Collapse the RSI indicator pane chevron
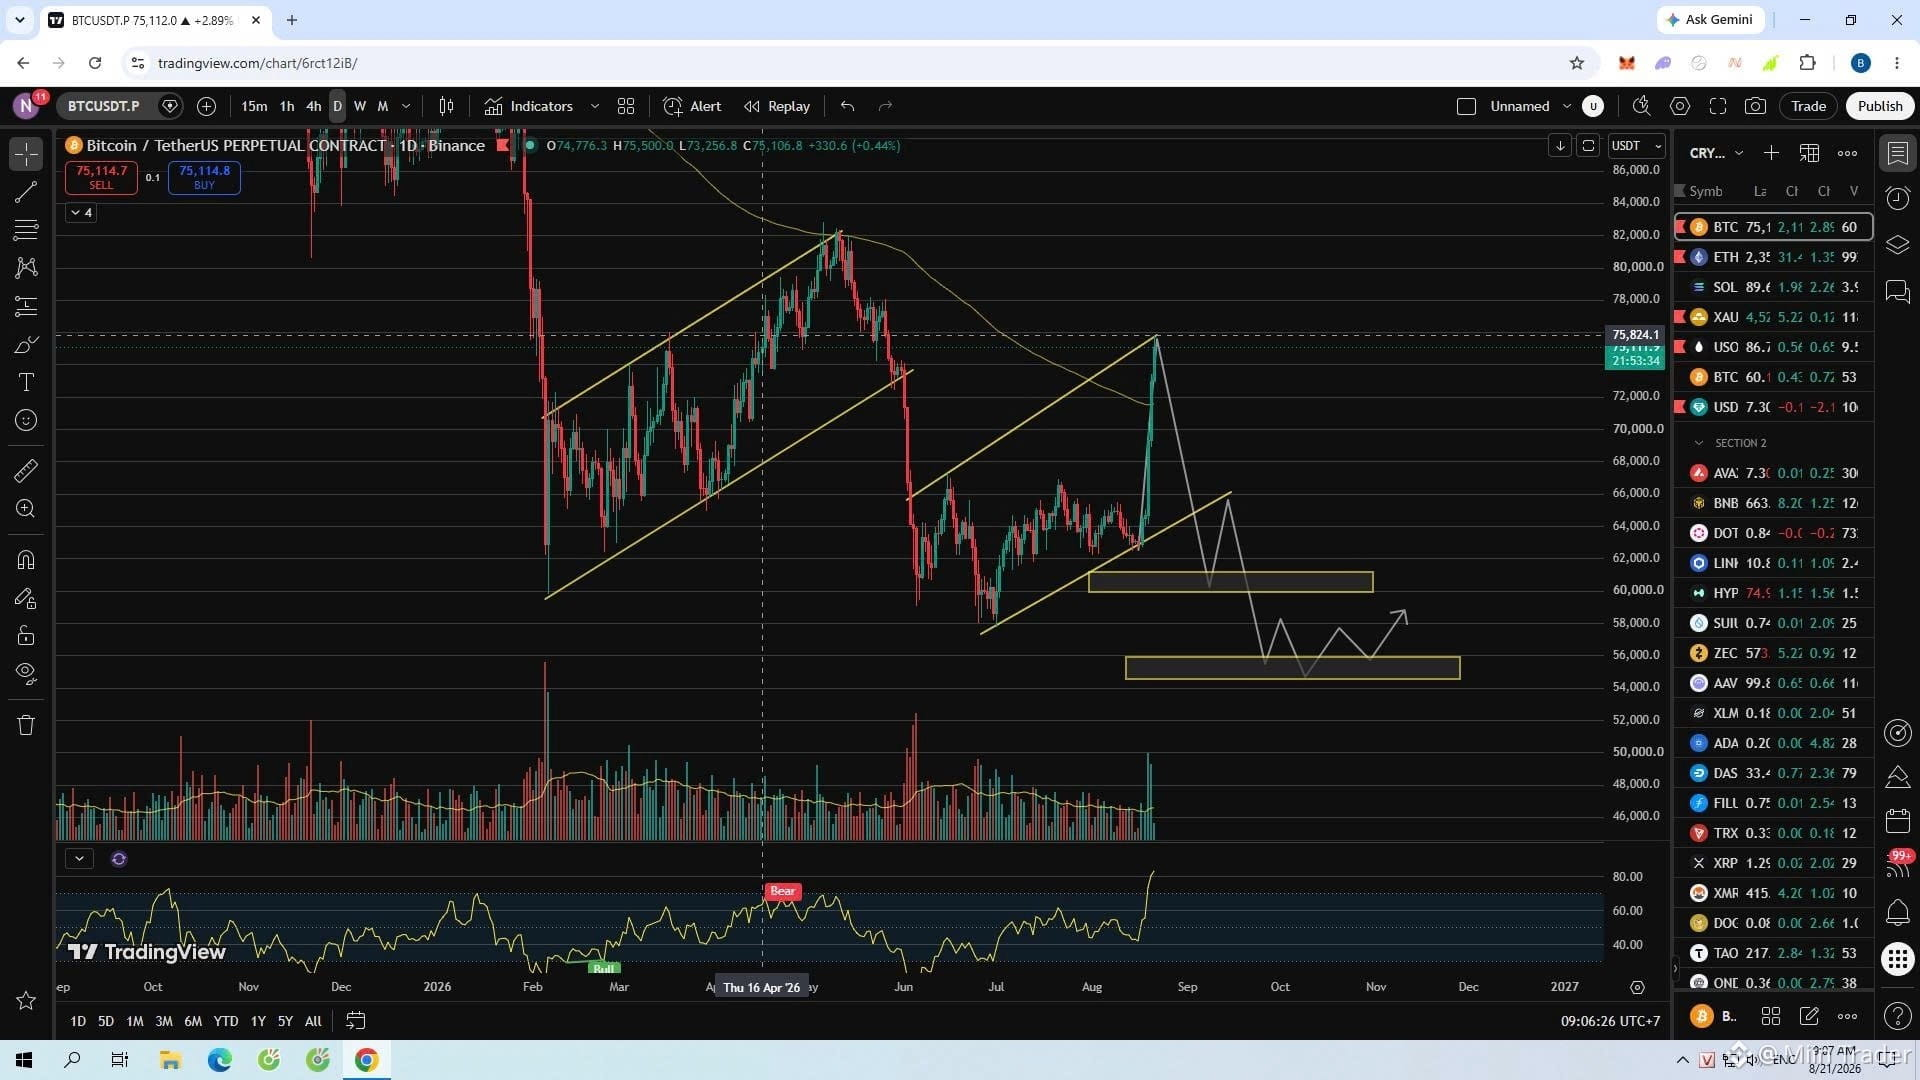 click(x=79, y=859)
